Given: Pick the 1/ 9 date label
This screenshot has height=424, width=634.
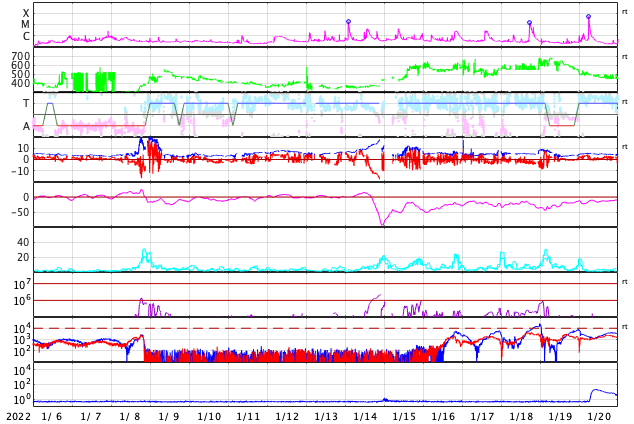Looking at the screenshot, I should [169, 416].
